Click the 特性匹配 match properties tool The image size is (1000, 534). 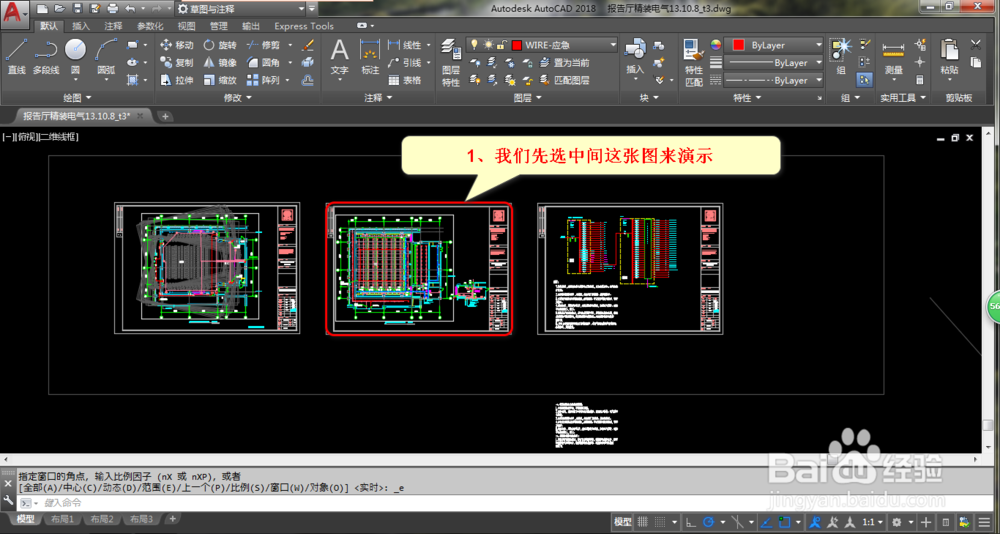click(693, 63)
